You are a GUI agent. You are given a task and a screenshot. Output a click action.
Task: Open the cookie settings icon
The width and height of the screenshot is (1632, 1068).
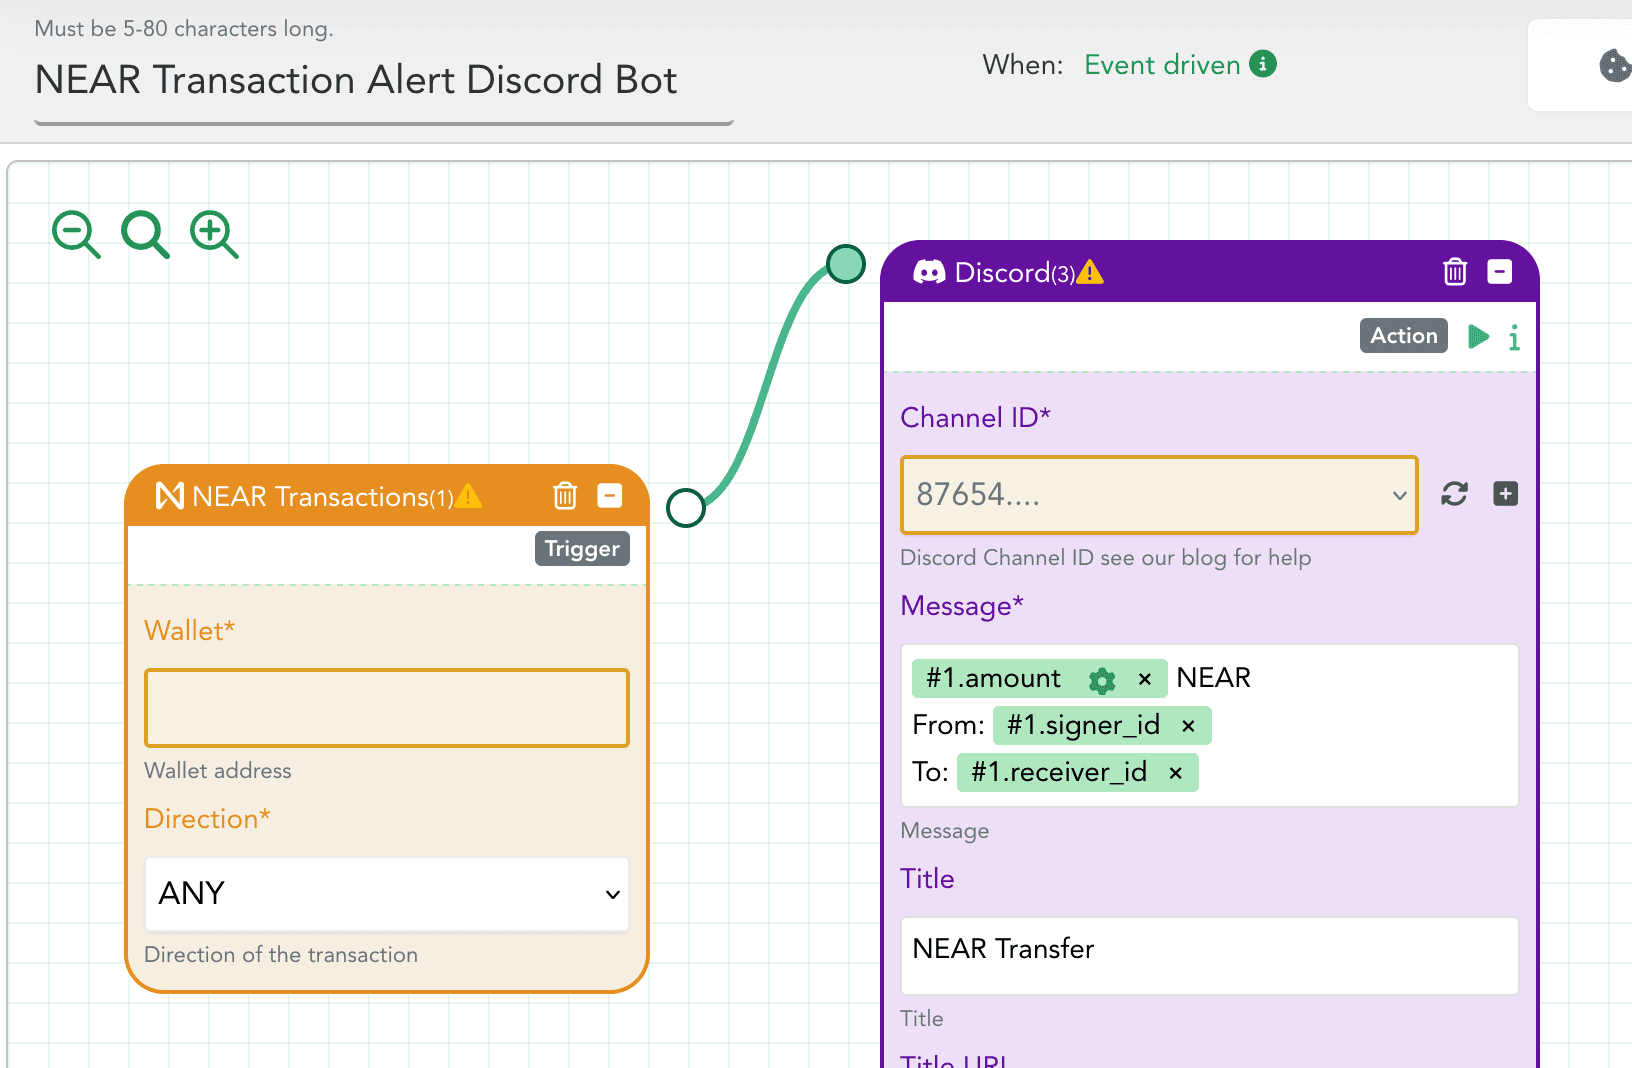1615,66
